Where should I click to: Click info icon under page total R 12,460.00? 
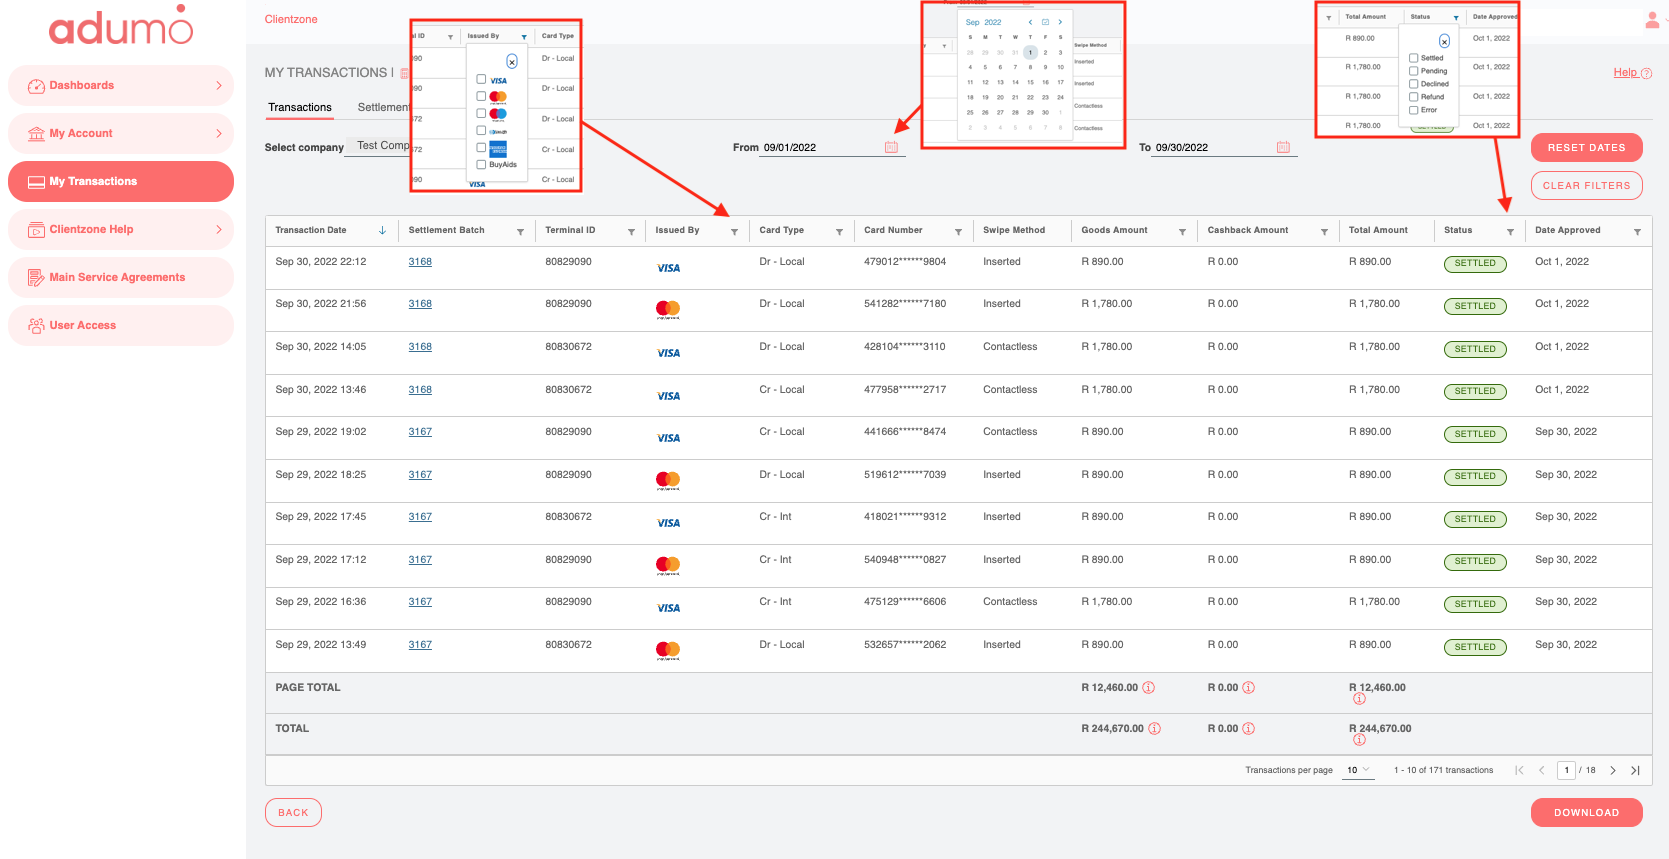point(1359,698)
